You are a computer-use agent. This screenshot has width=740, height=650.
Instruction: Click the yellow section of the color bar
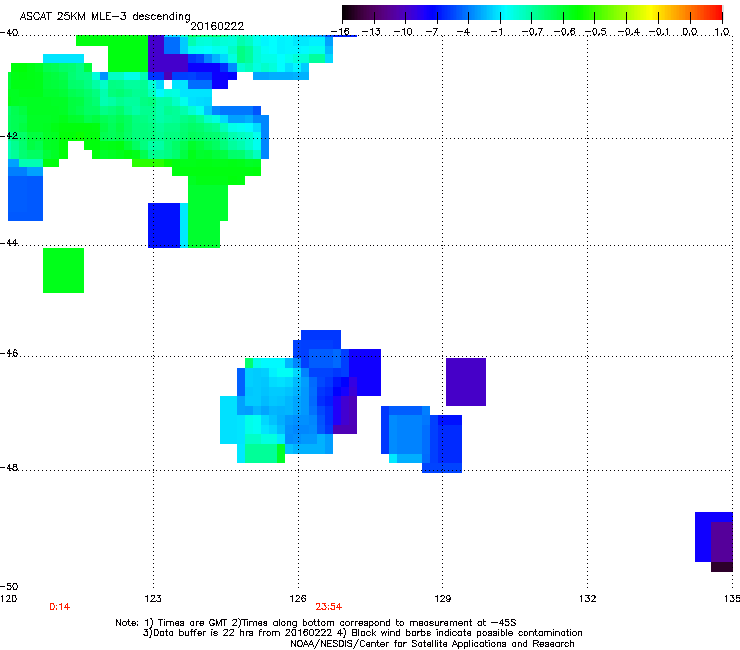coord(650,13)
